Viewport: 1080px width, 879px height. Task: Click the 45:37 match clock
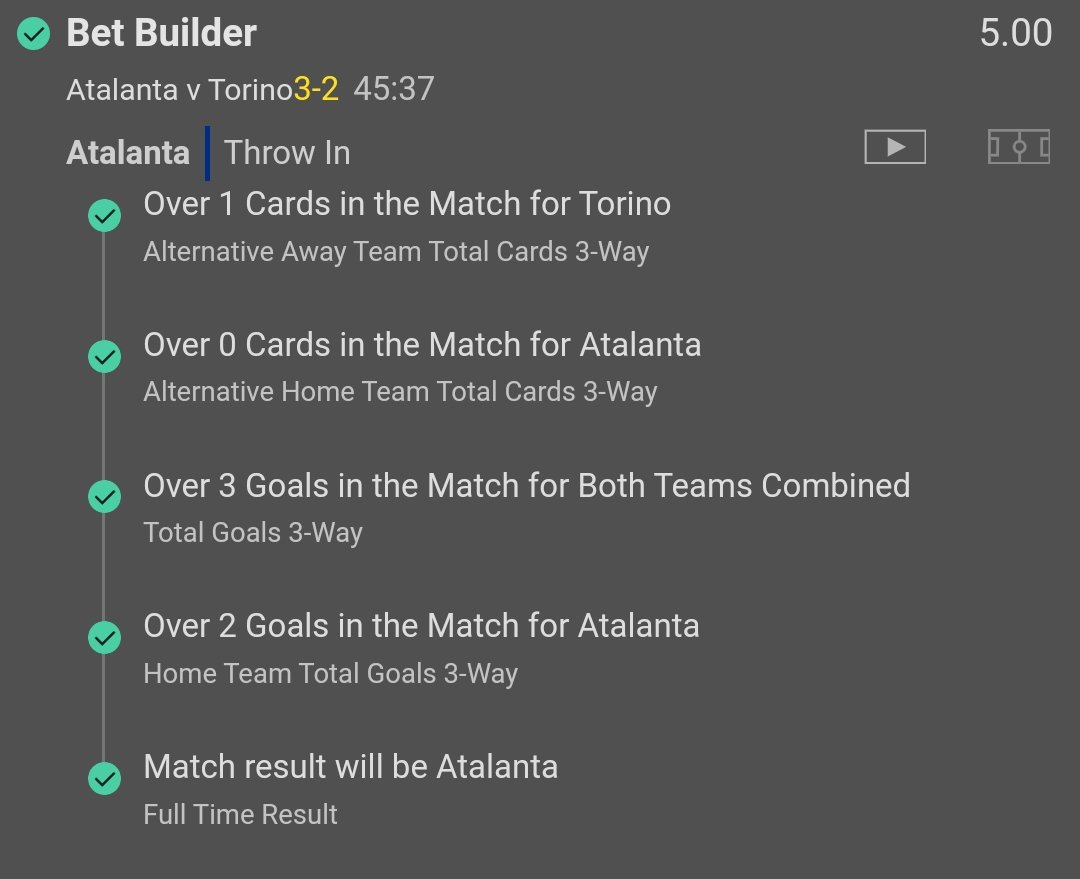click(x=394, y=89)
